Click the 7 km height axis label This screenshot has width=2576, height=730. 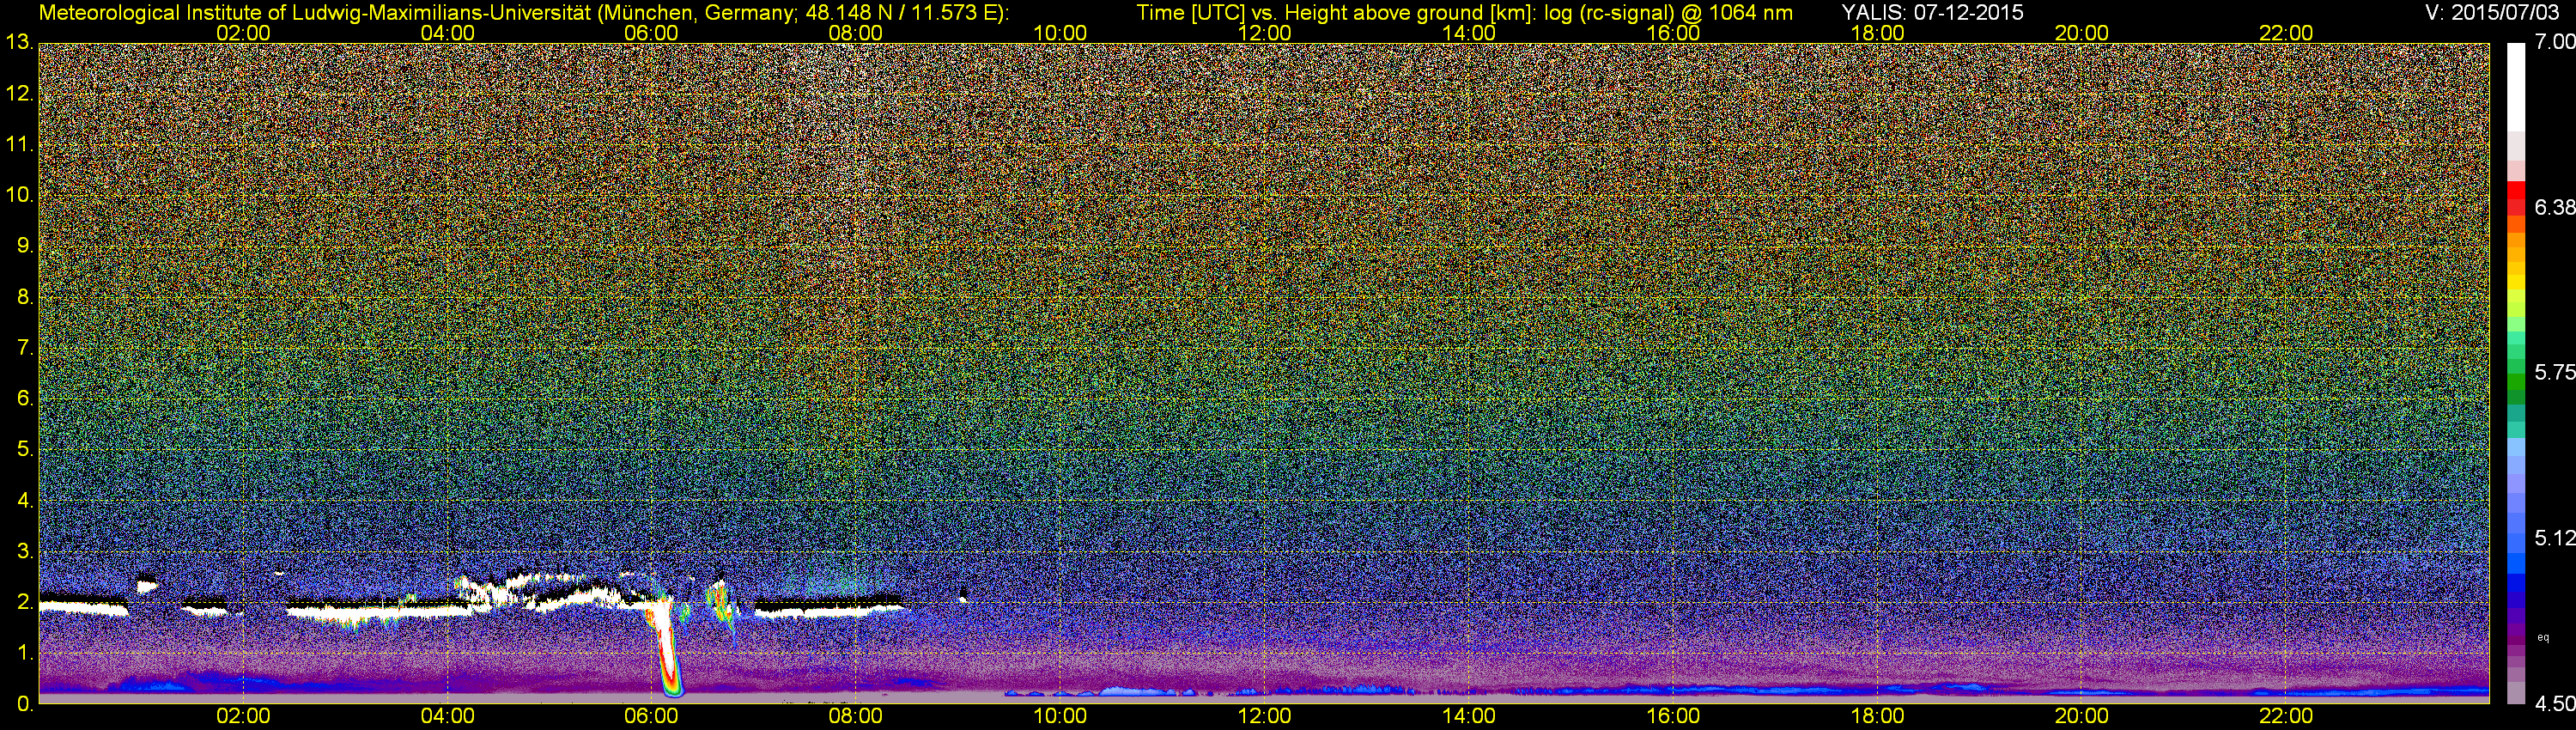[25, 347]
